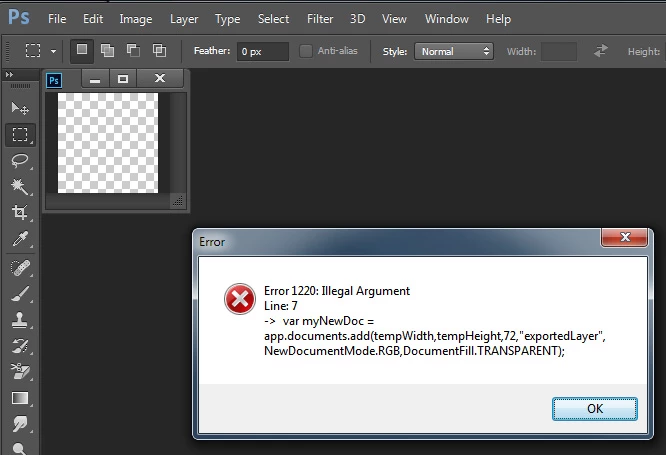
Task: Select the Move tool
Action: coord(20,108)
